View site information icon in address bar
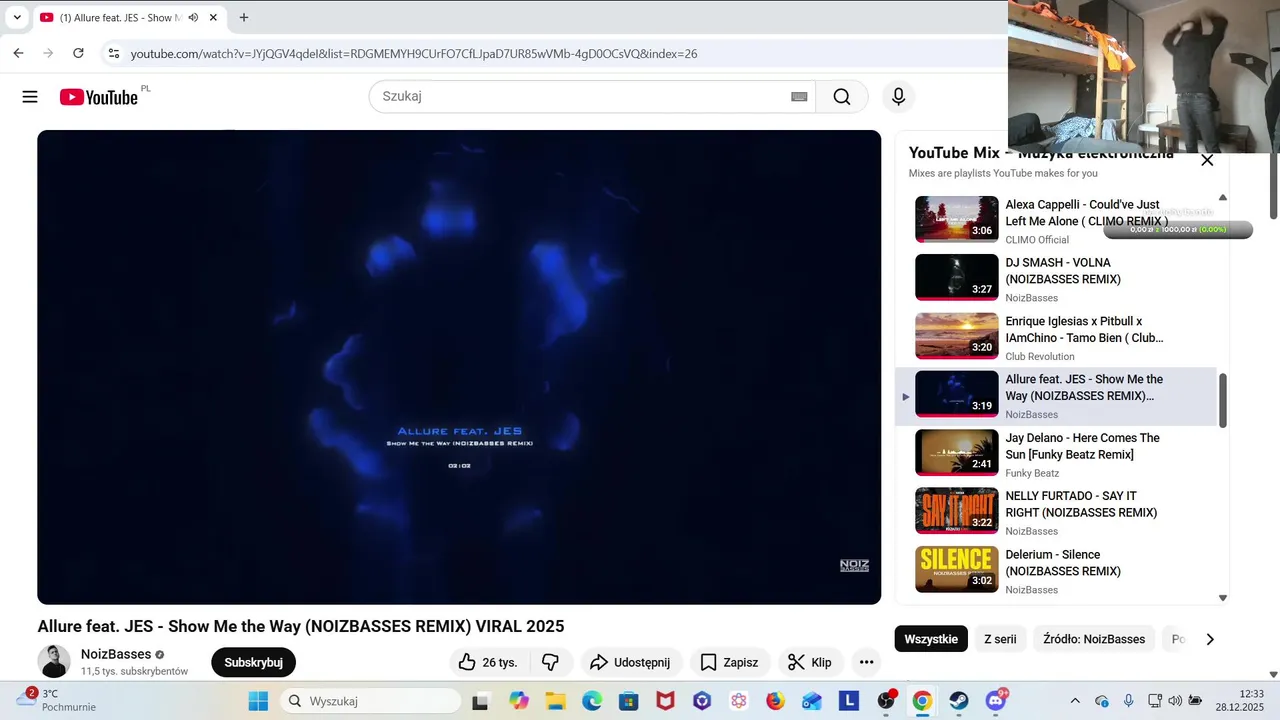The height and width of the screenshot is (720, 1280). coord(114,53)
